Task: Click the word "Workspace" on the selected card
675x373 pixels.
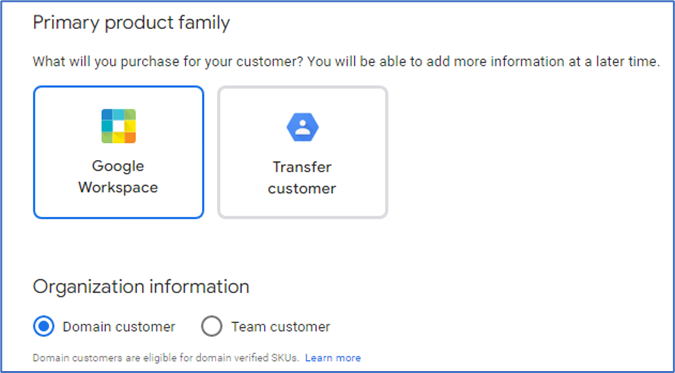Action: point(118,188)
